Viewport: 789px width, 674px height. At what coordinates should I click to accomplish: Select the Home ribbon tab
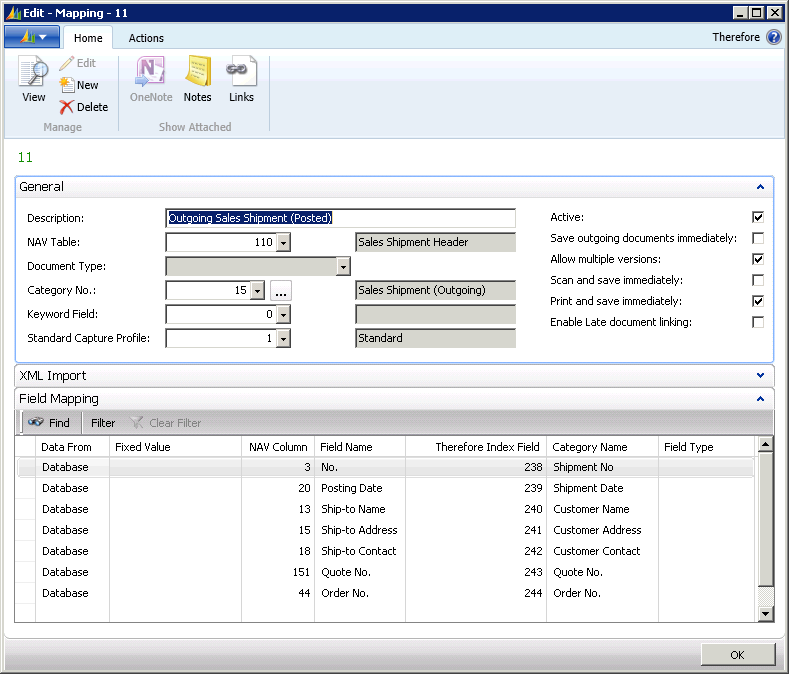(x=88, y=38)
